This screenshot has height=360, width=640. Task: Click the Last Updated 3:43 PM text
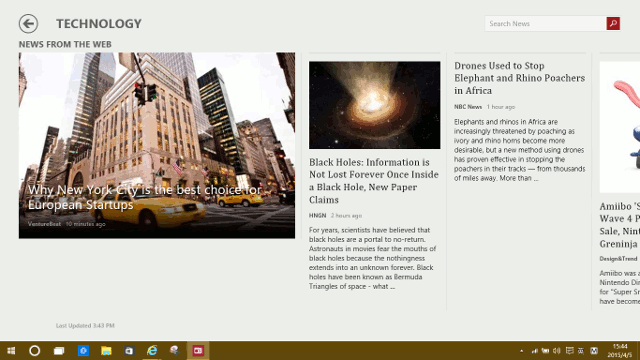pos(85,326)
